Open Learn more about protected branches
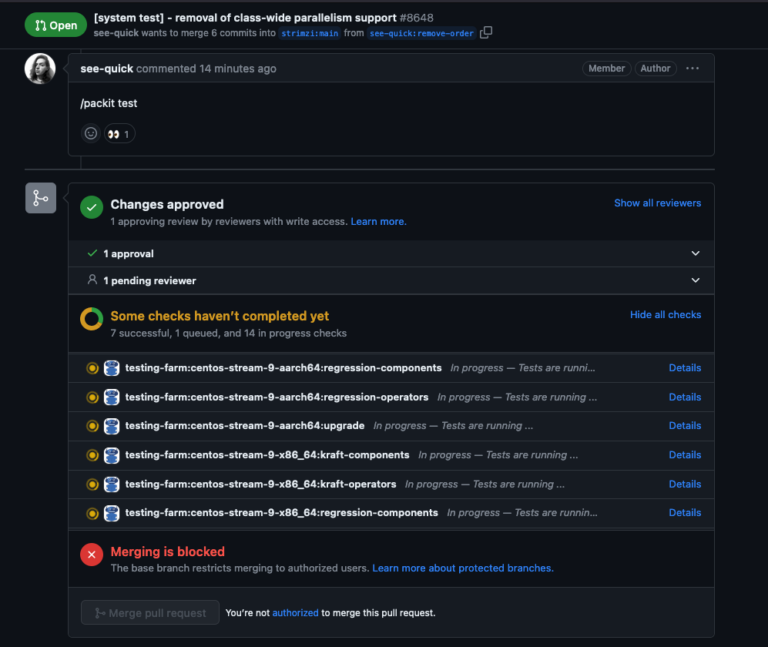 [462, 568]
